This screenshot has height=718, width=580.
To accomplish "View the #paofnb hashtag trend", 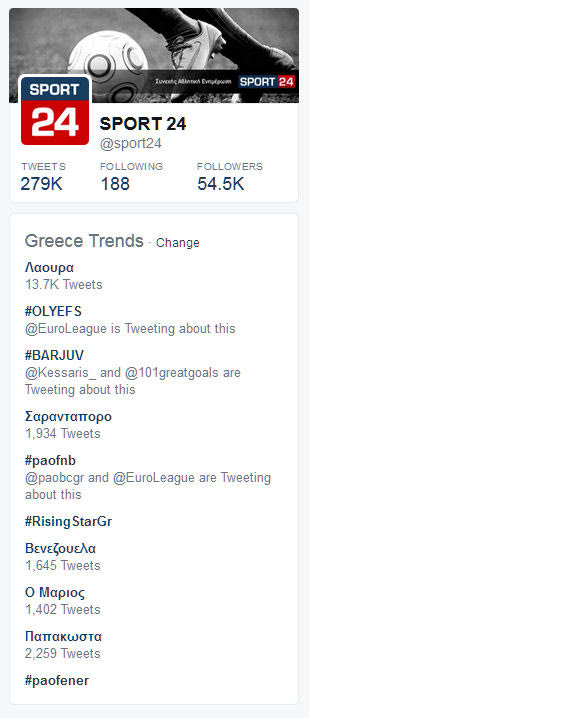I will (50, 461).
